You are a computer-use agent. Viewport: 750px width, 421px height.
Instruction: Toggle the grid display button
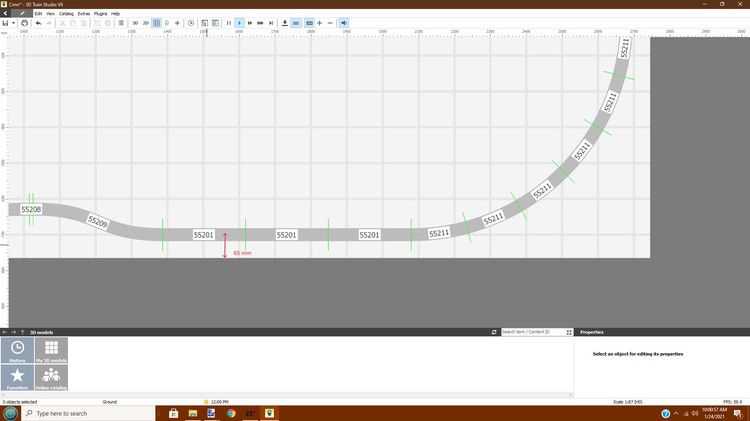(x=156, y=23)
